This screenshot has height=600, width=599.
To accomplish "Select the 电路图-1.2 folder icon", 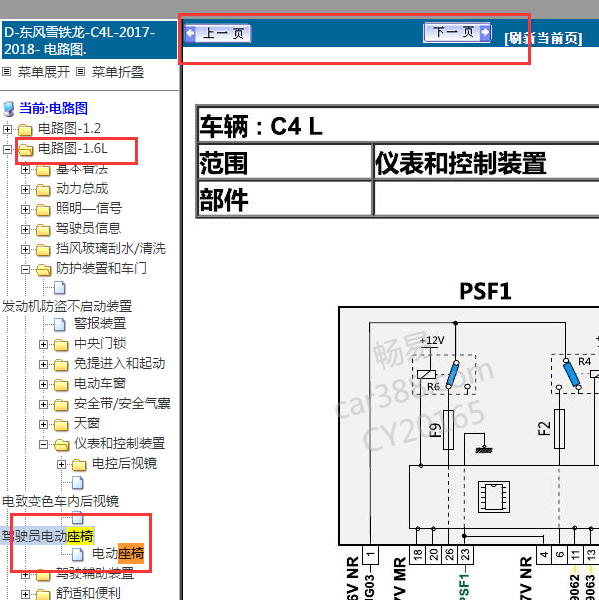I will [x=25, y=129].
